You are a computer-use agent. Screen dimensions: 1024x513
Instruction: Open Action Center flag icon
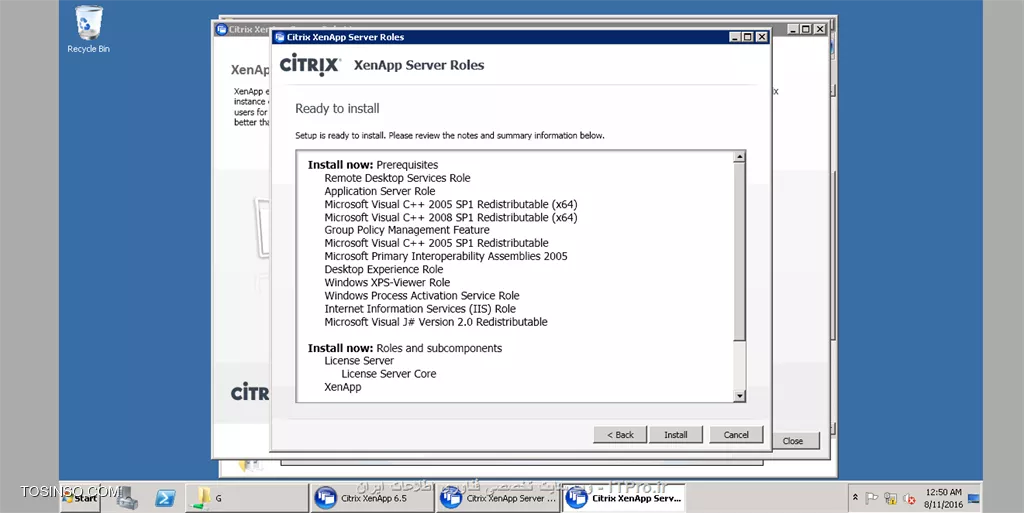pos(871,499)
